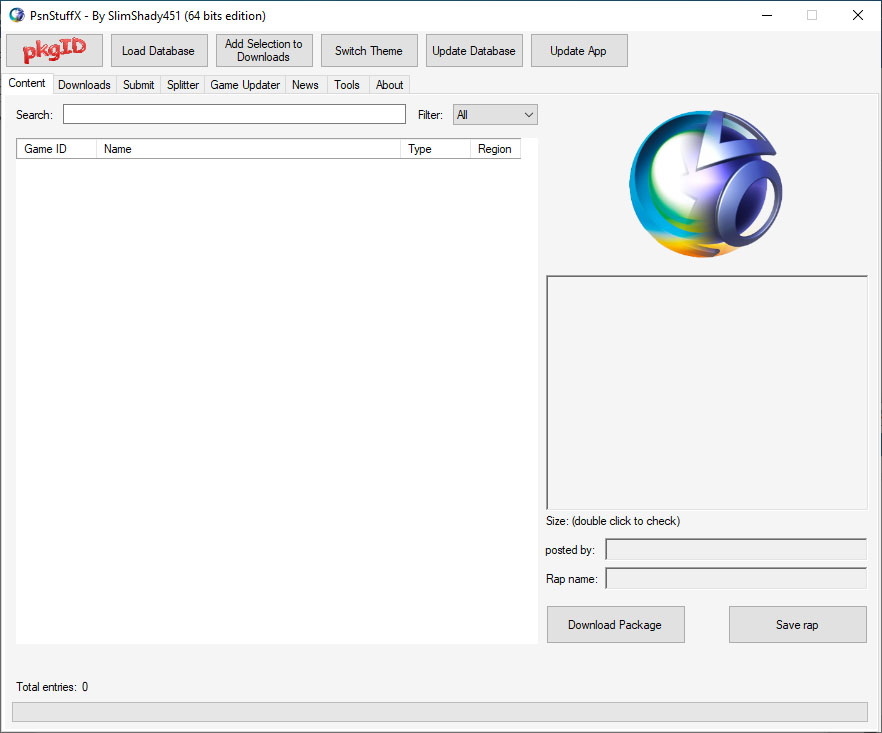The width and height of the screenshot is (882, 733).
Task: Open the Submit tab
Action: [138, 85]
